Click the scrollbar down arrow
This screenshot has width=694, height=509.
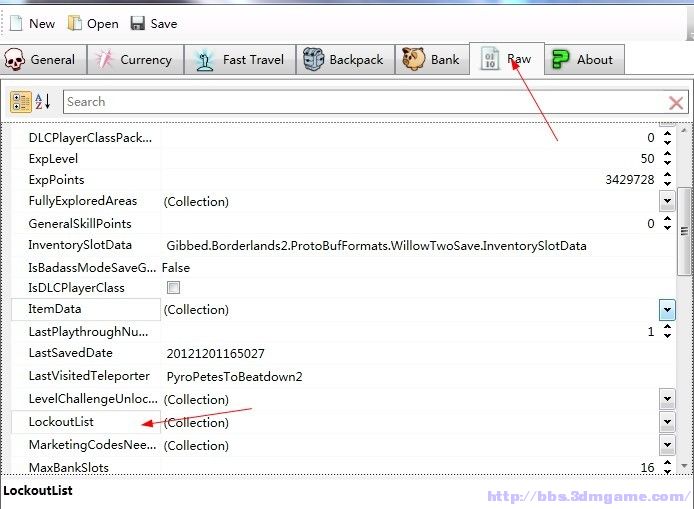click(684, 466)
